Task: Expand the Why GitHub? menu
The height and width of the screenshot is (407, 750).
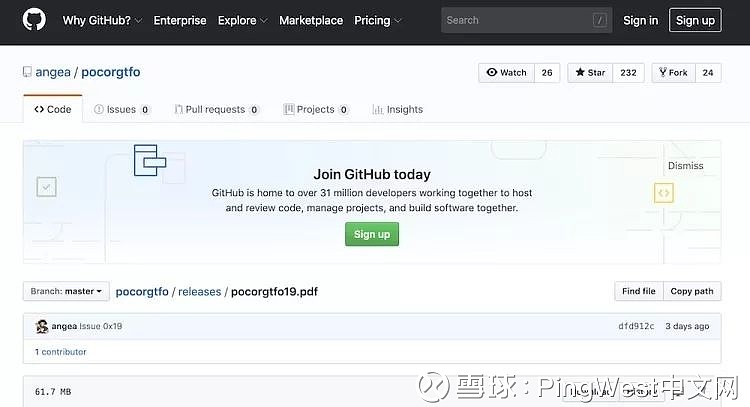Action: [x=102, y=21]
